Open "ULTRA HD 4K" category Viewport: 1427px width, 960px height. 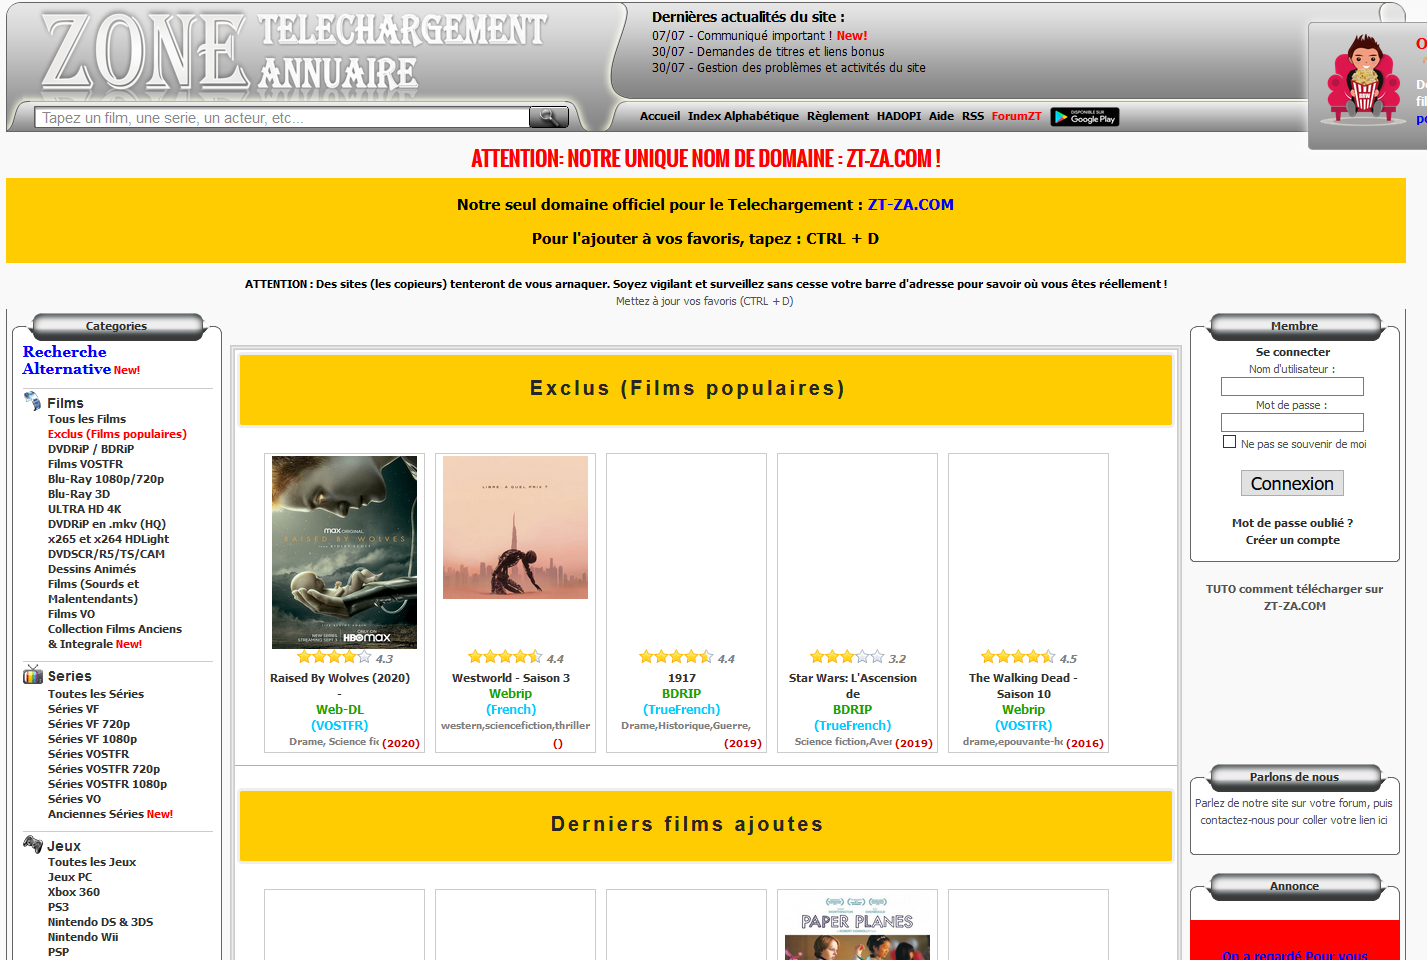(x=85, y=509)
